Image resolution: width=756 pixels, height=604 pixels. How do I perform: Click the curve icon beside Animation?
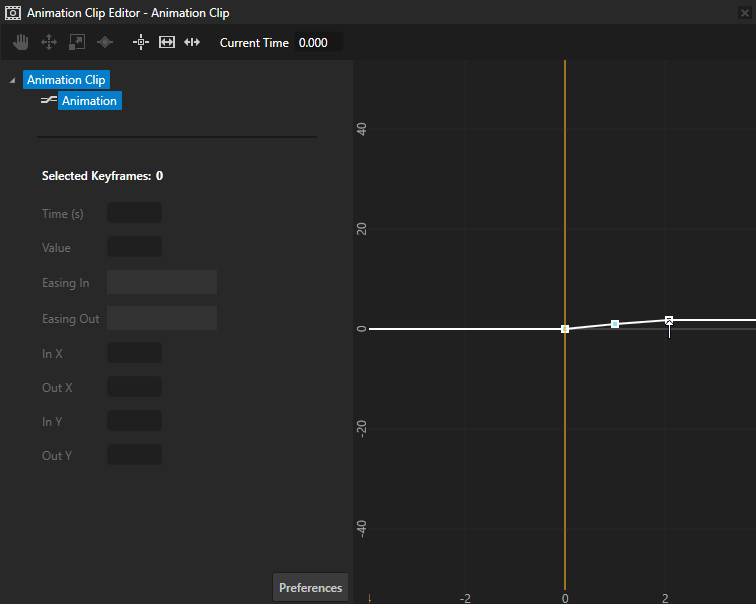click(x=47, y=101)
